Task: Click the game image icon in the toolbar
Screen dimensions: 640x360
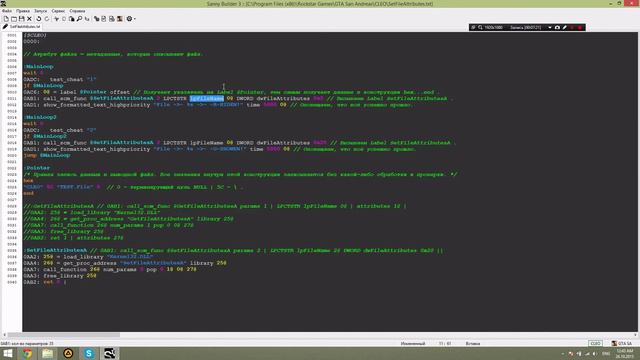Action: 120,19
